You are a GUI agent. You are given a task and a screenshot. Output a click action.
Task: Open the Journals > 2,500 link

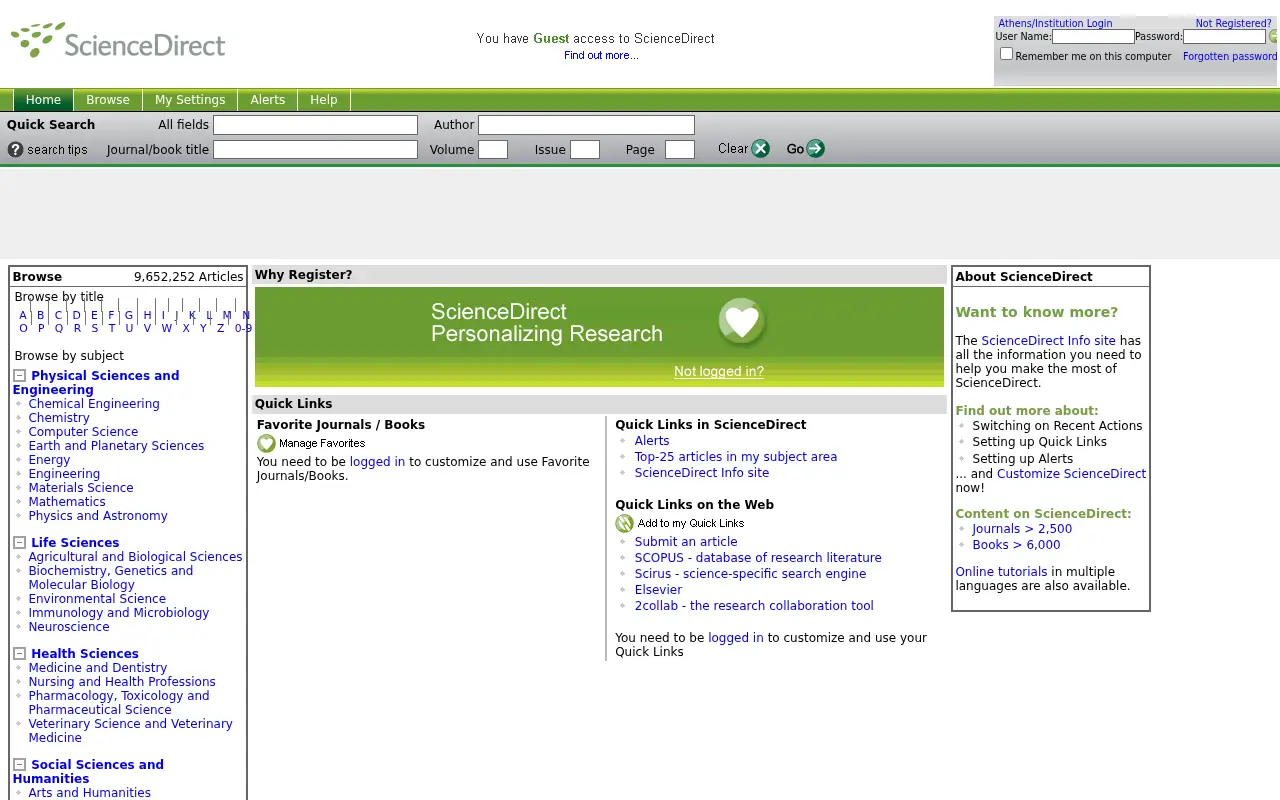[x=1022, y=529]
